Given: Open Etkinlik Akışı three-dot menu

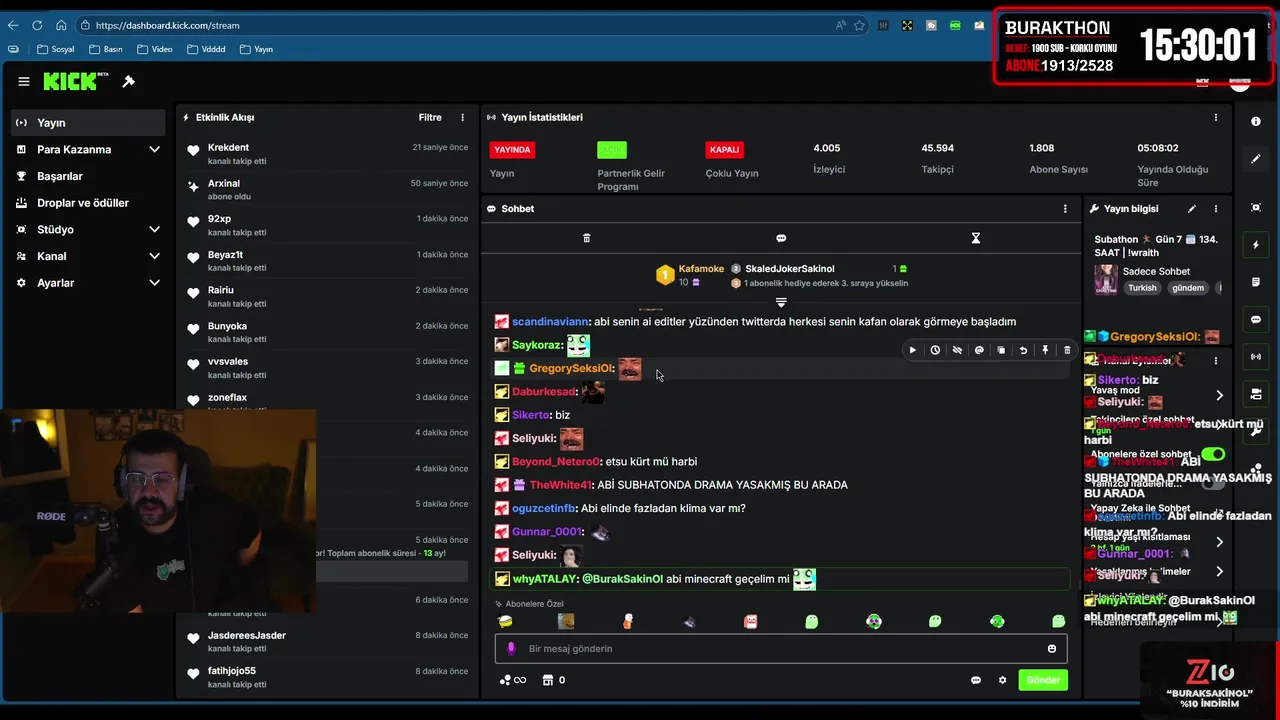Looking at the screenshot, I should [x=462, y=117].
